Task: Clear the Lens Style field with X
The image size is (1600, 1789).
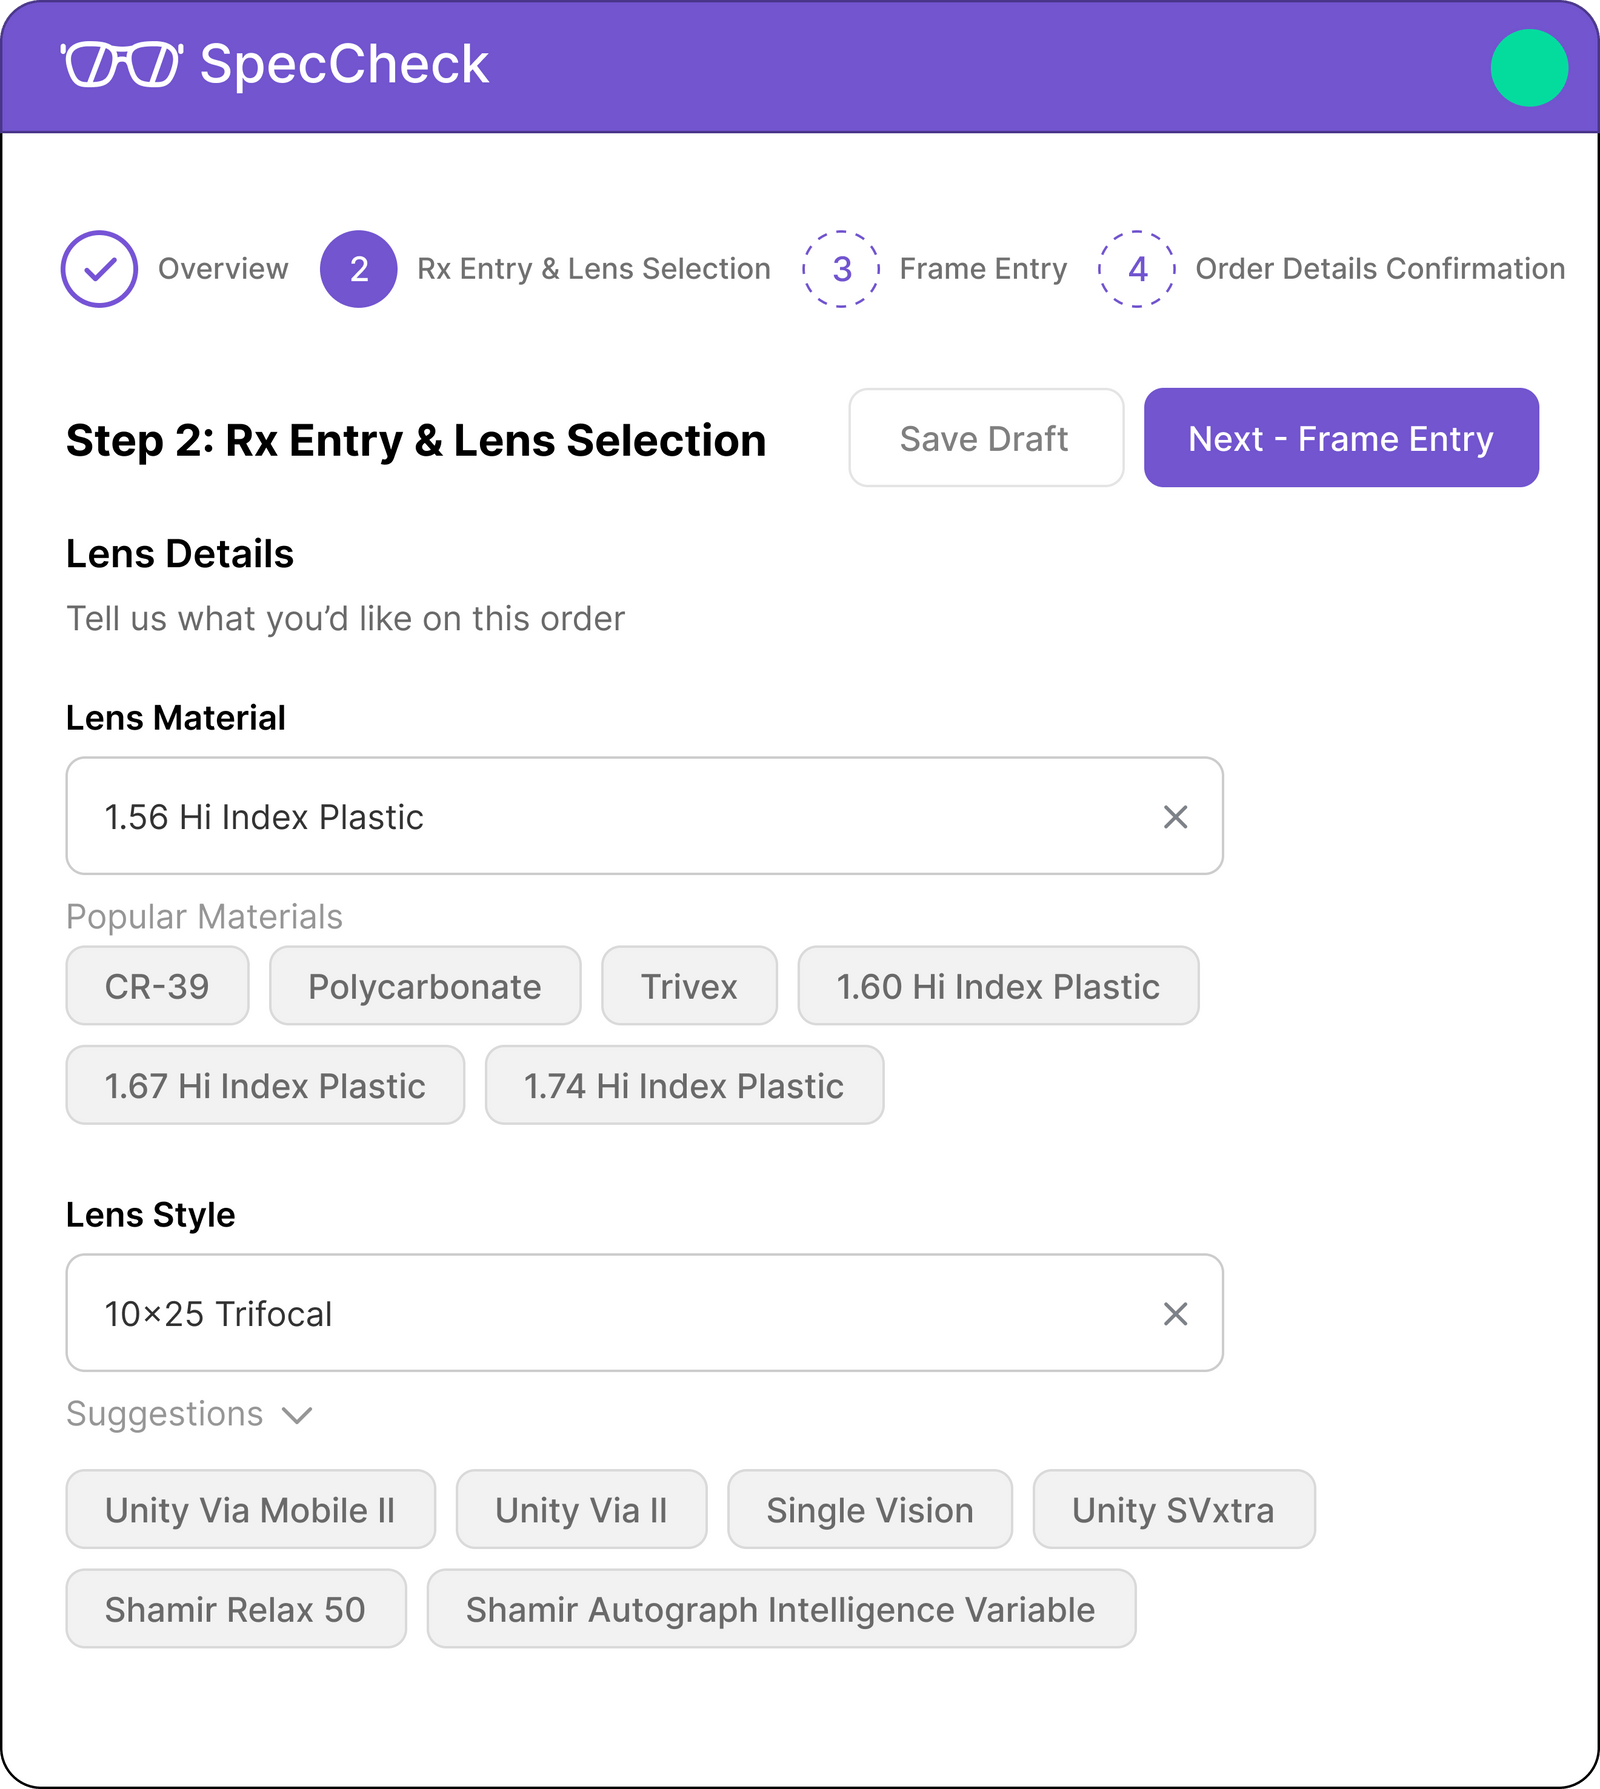Action: (x=1175, y=1314)
